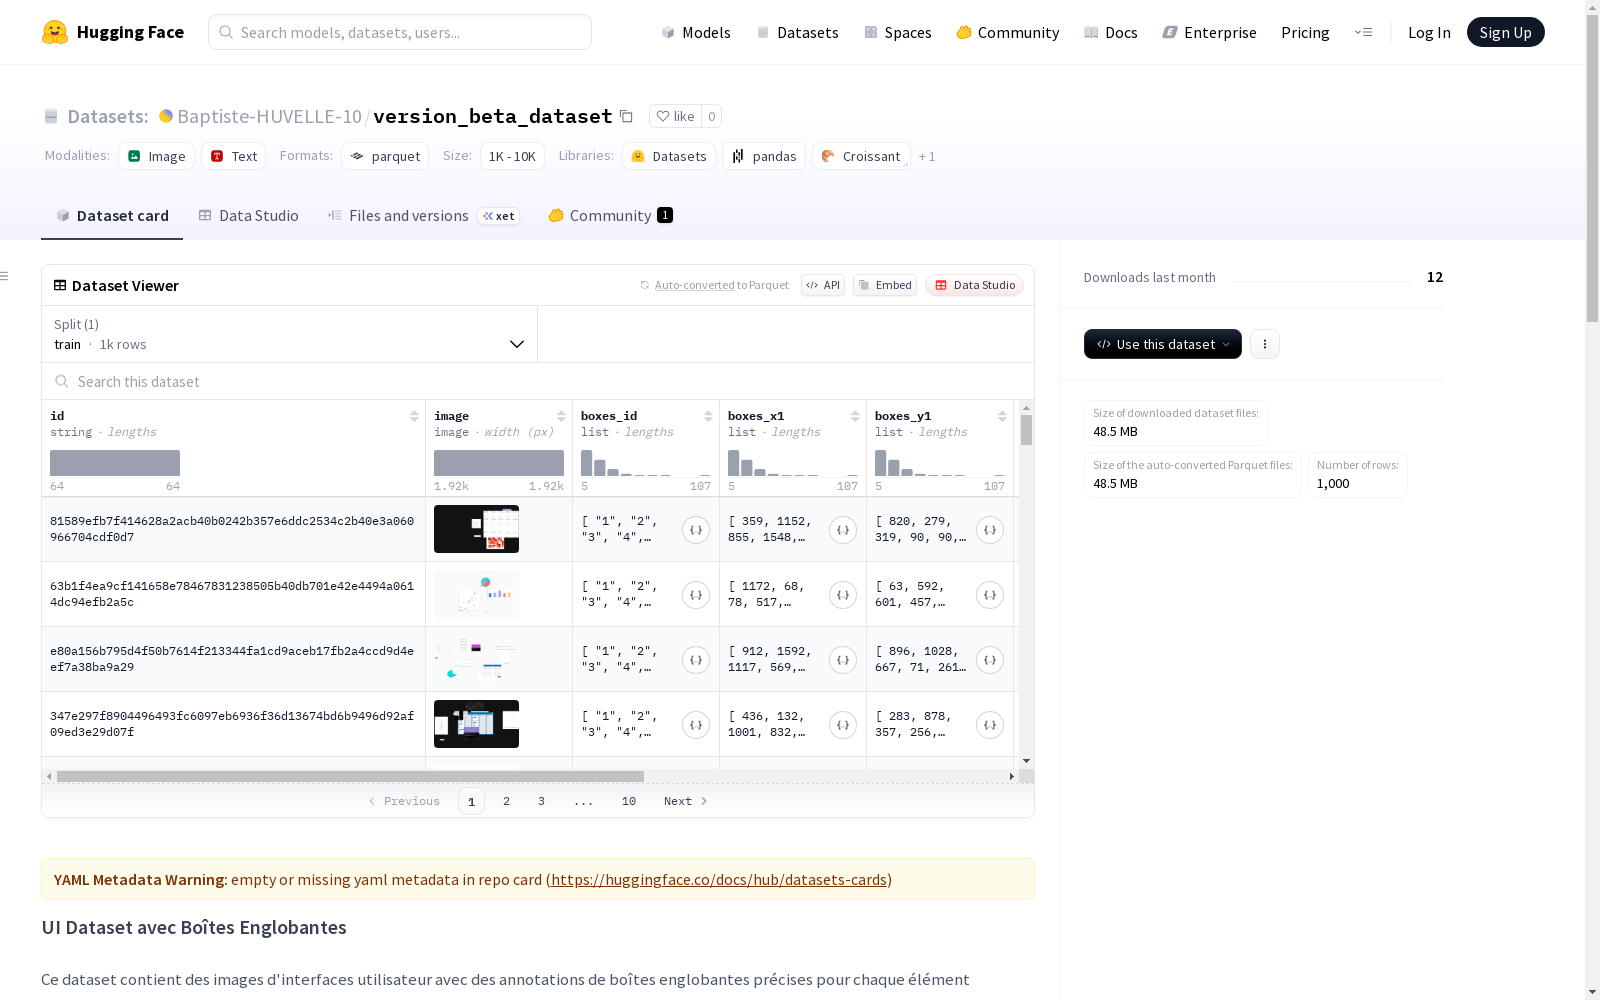Image resolution: width=1600 pixels, height=1000 pixels.
Task: Click the id lengths histogram bar
Action: pyautogui.click(x=115, y=463)
